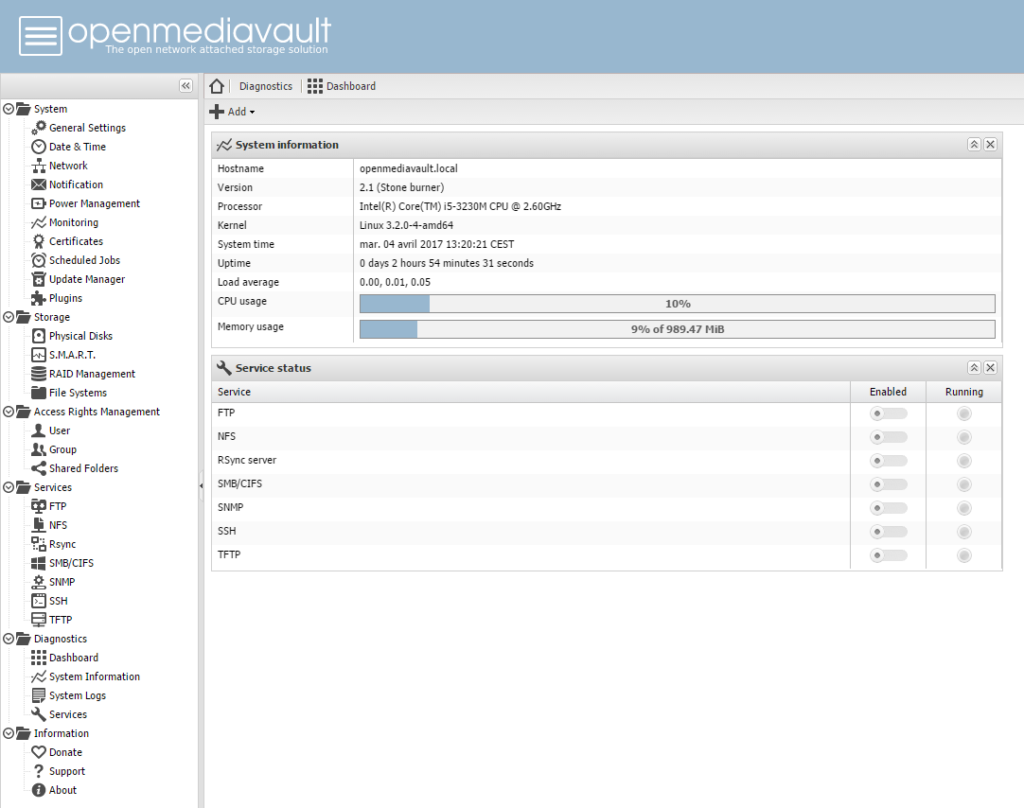Toggle the FTP service enabled switch

point(887,413)
